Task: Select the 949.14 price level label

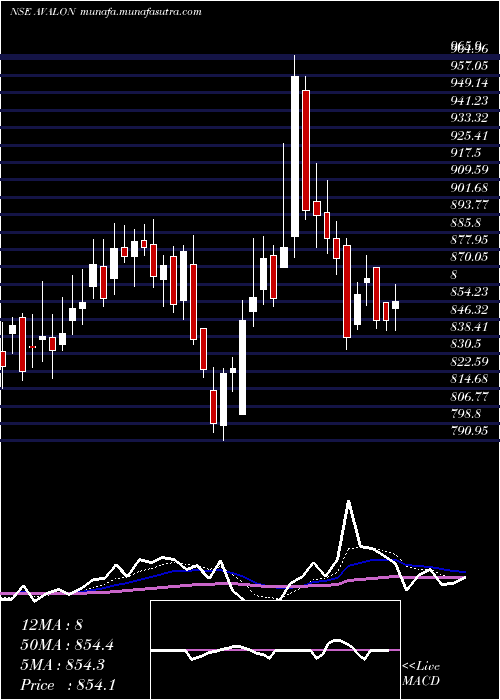Action: [470, 83]
